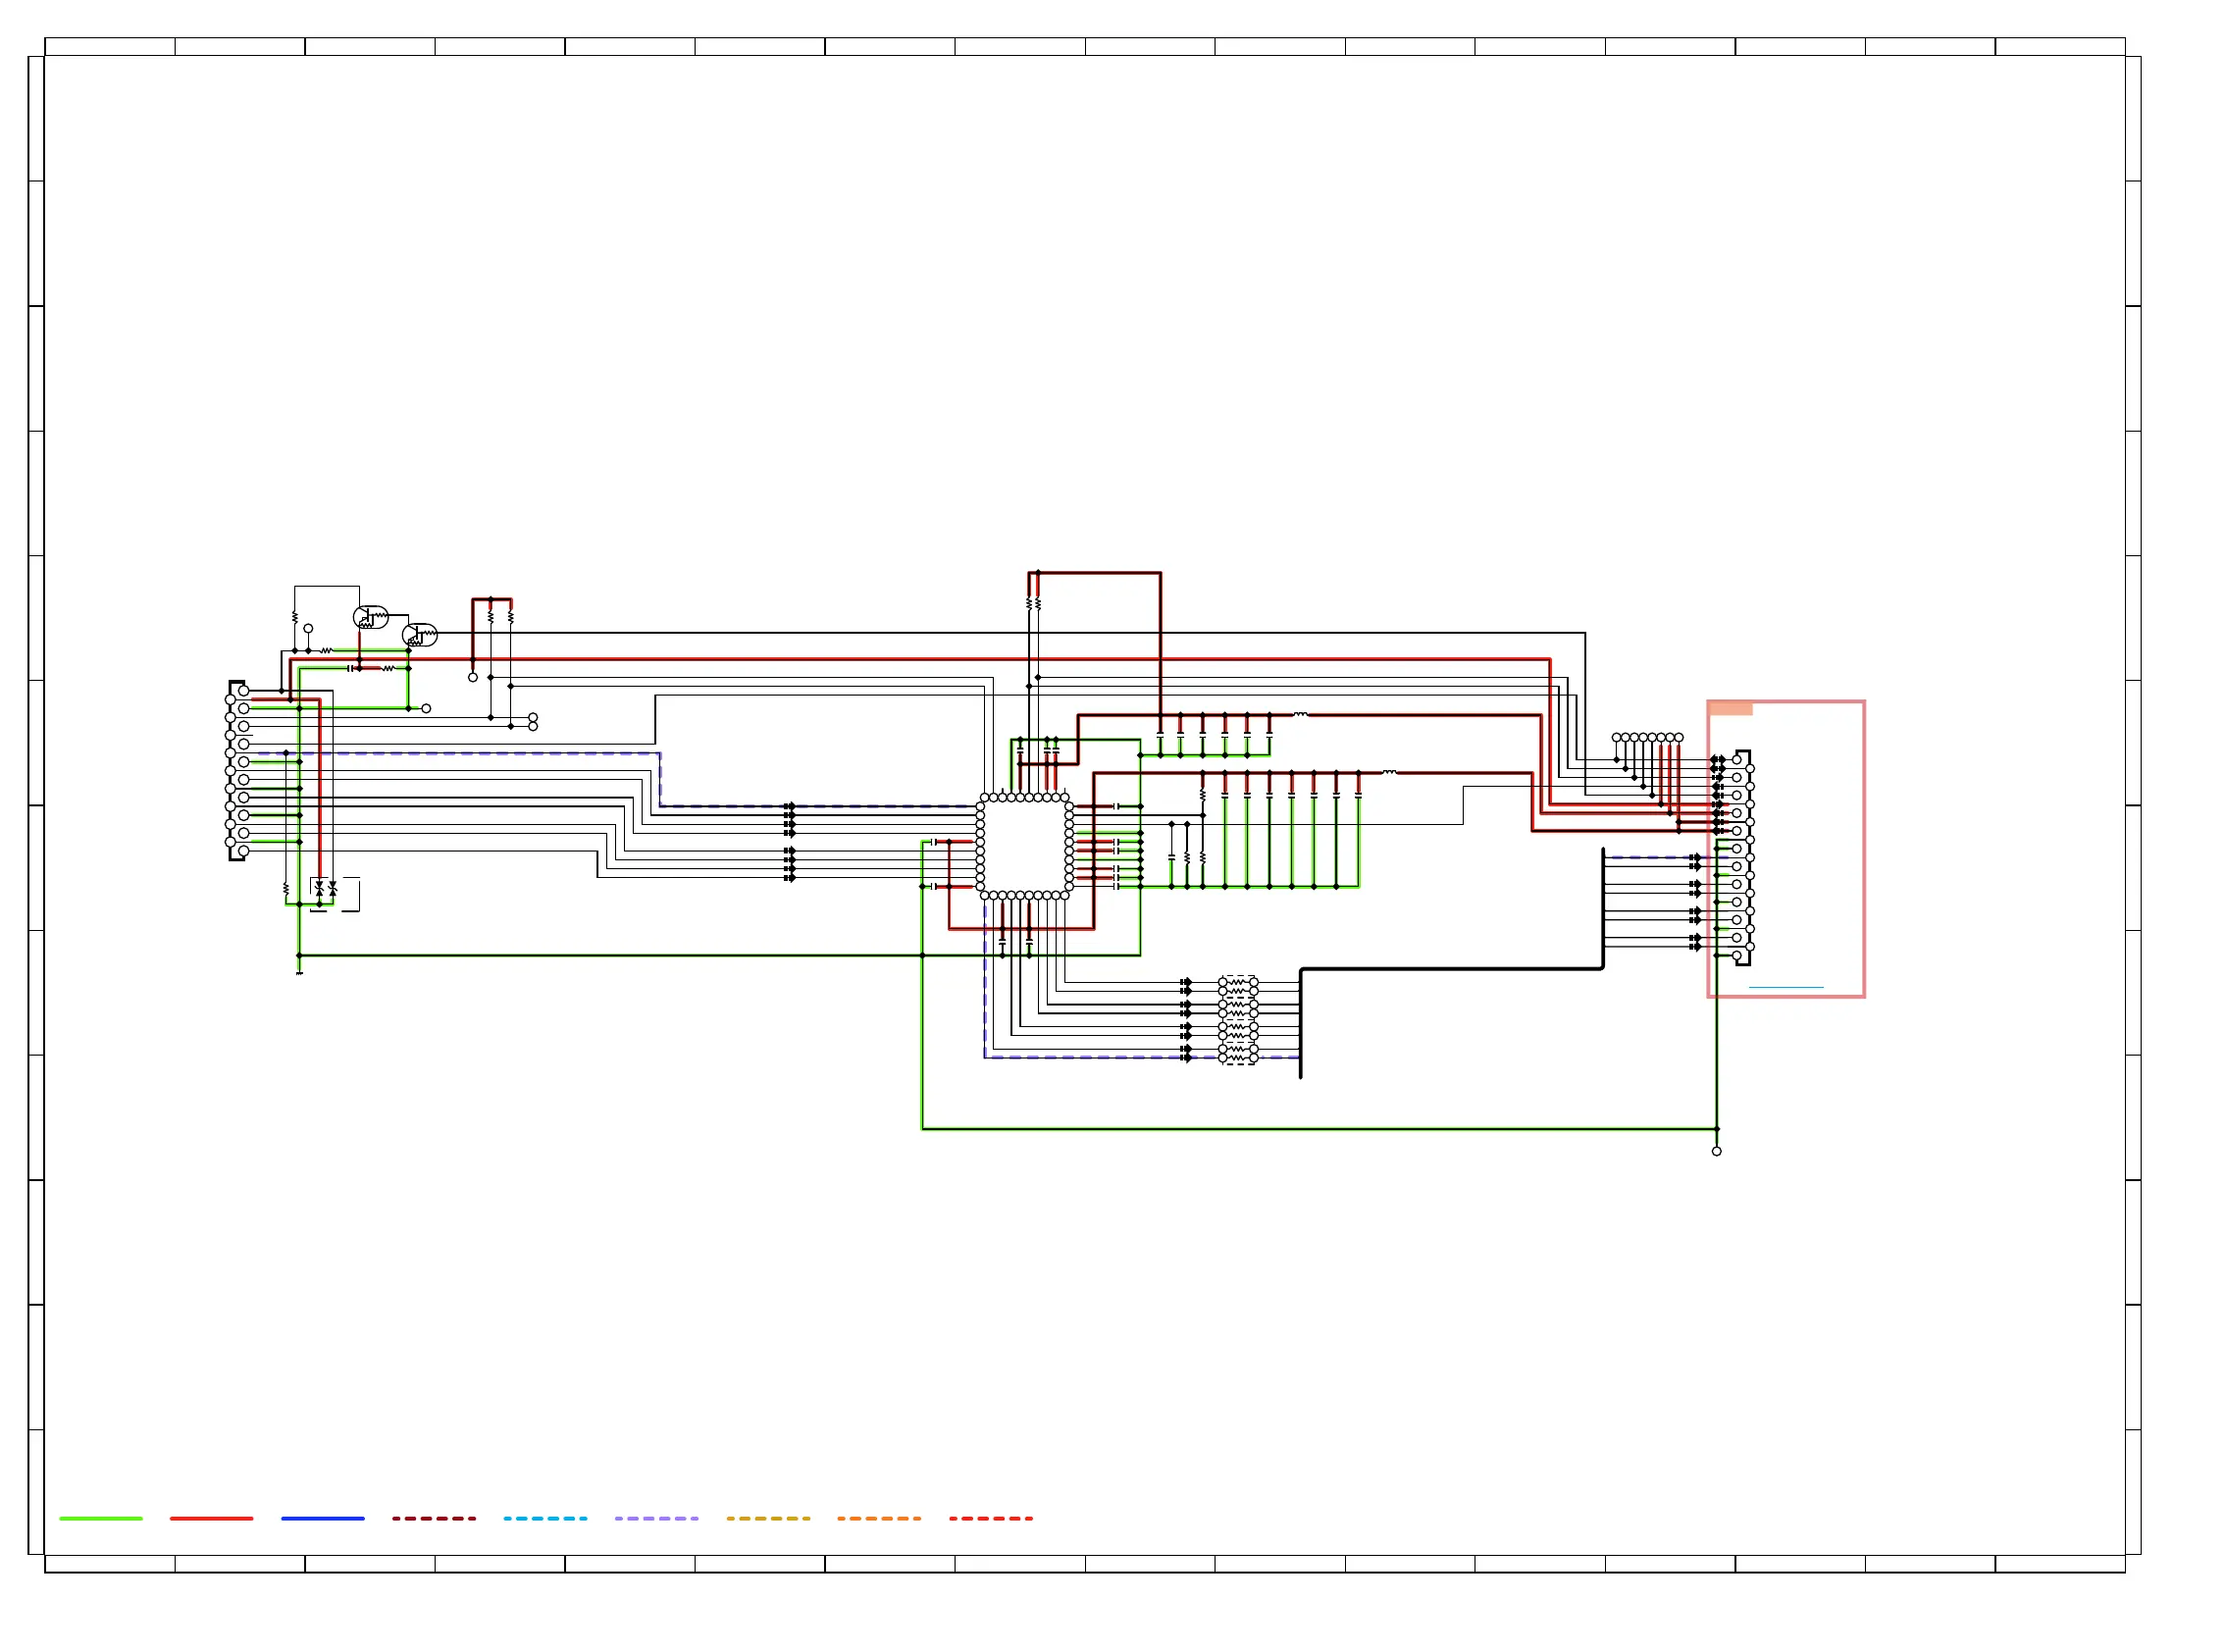This screenshot has width=2225, height=1652.
Task: Select the dual diode symbol near dashed outline
Action: [x=326, y=889]
